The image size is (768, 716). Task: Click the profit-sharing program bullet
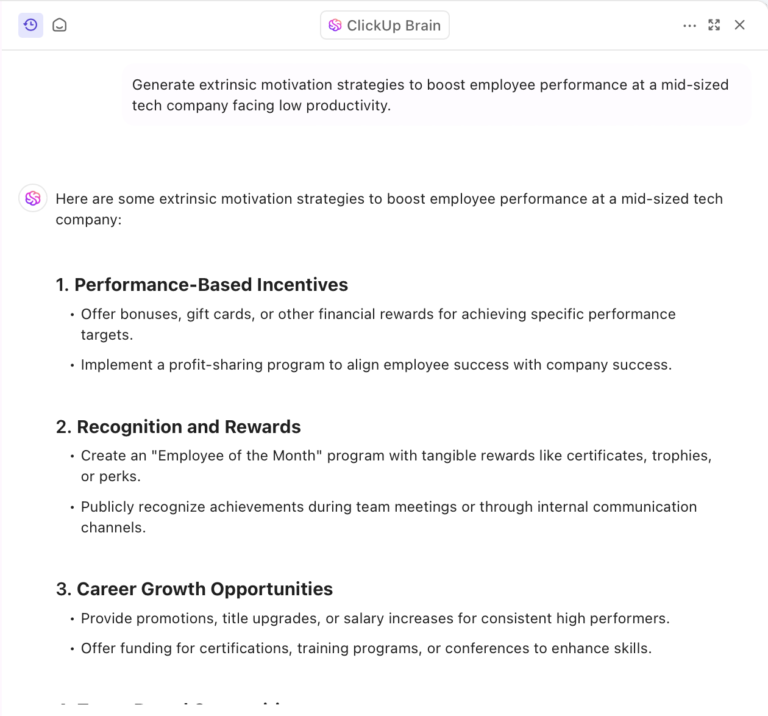[x=376, y=365]
